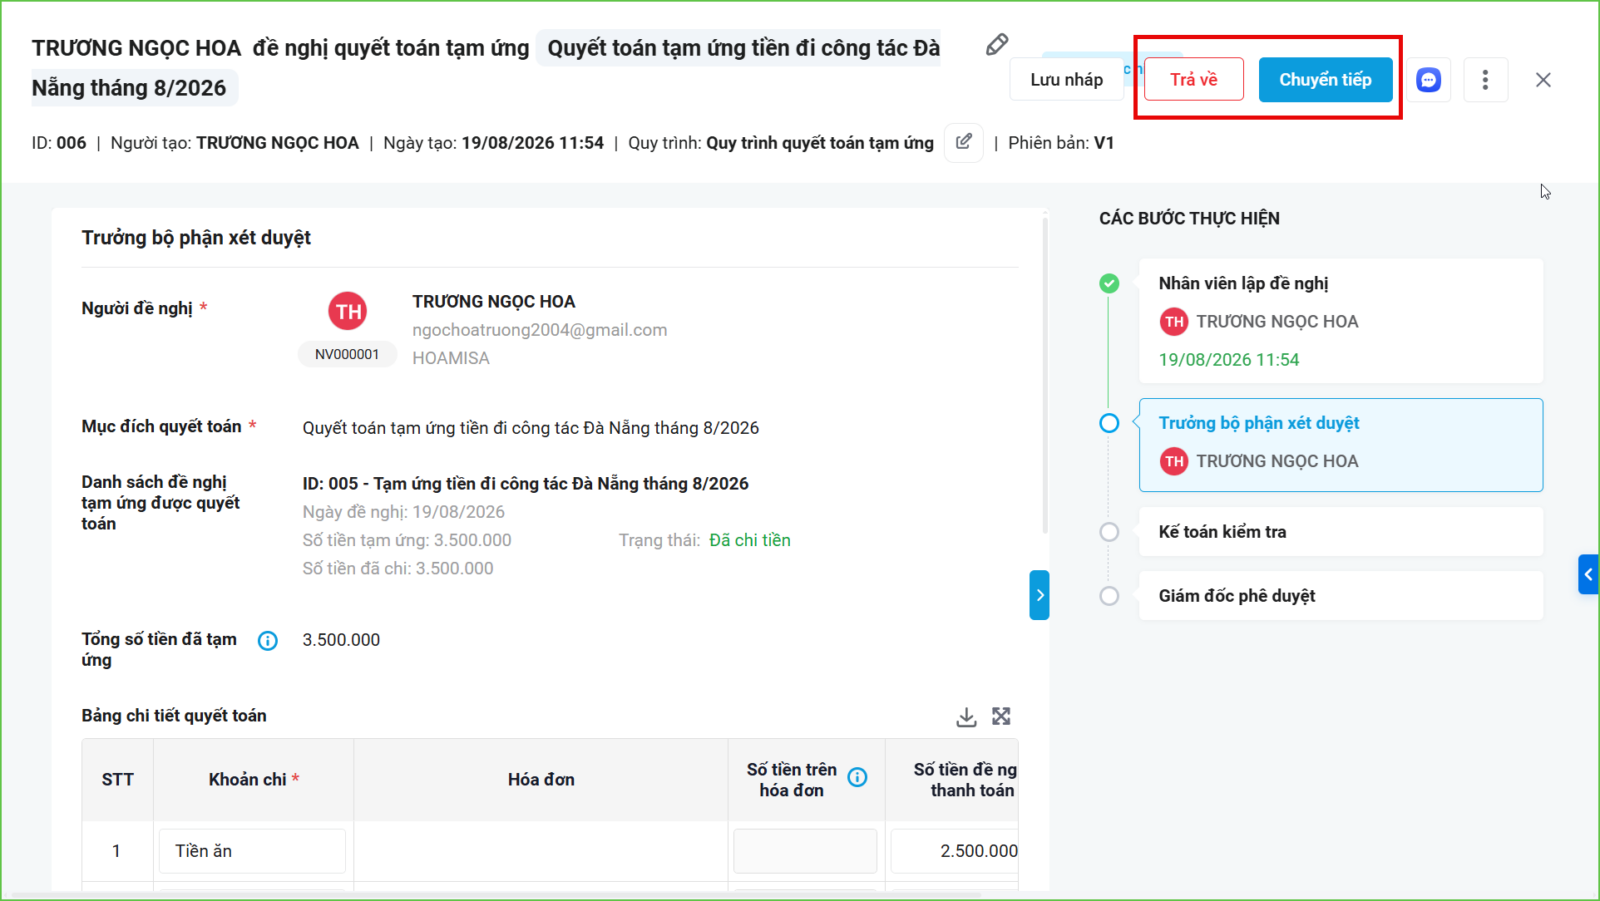
Task: Download the Bảng chi tiết quyết toán table
Action: click(966, 717)
